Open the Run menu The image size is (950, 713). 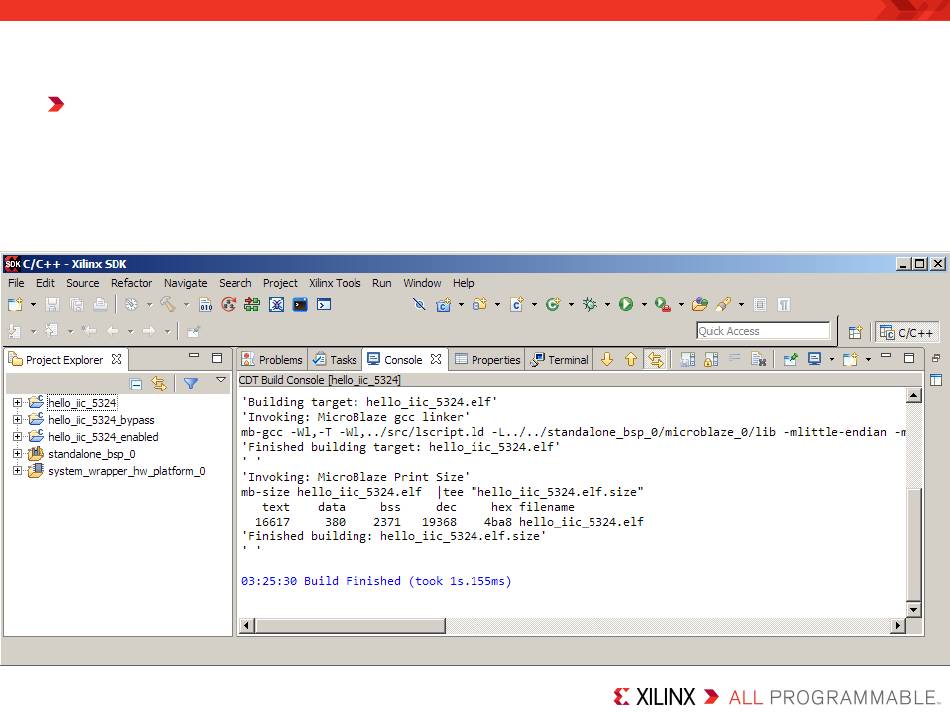[x=382, y=283]
